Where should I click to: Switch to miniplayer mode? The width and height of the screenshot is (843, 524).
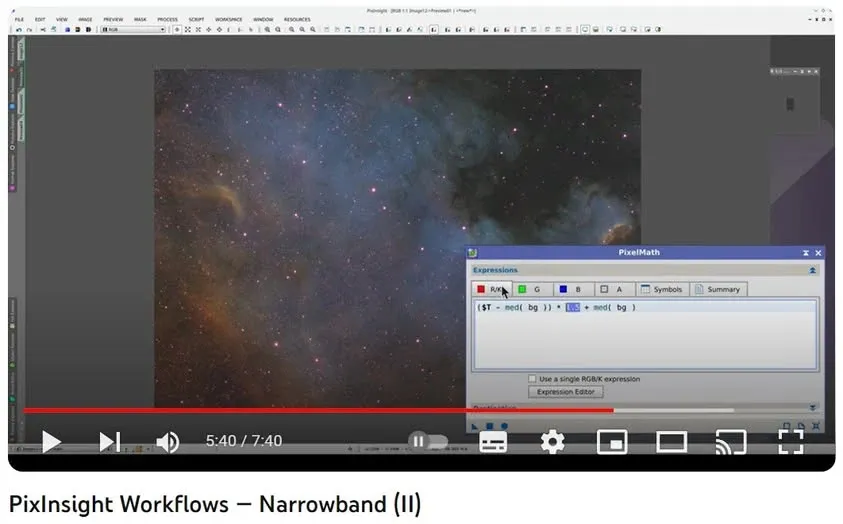pyautogui.click(x=612, y=442)
